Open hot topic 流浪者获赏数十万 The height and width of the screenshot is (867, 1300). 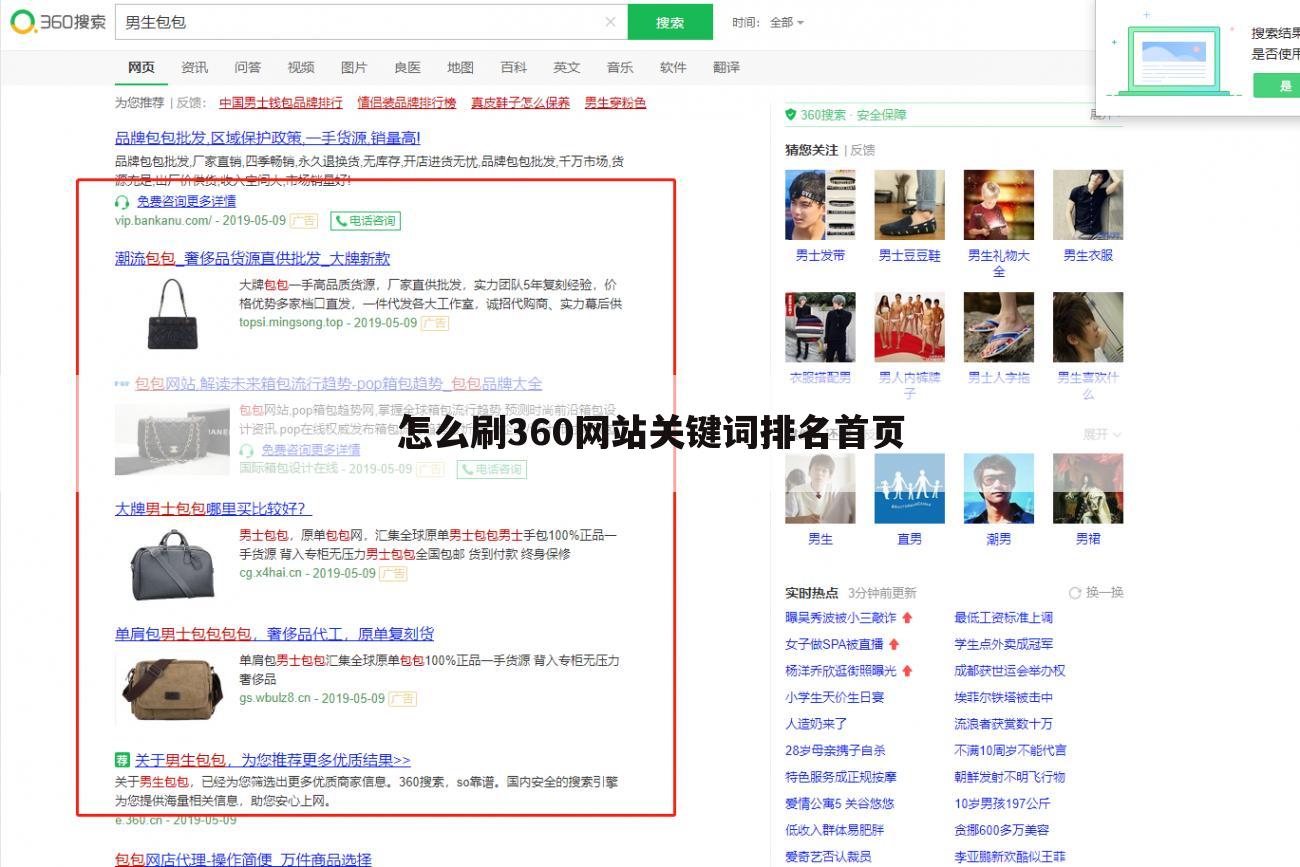tap(1003, 724)
